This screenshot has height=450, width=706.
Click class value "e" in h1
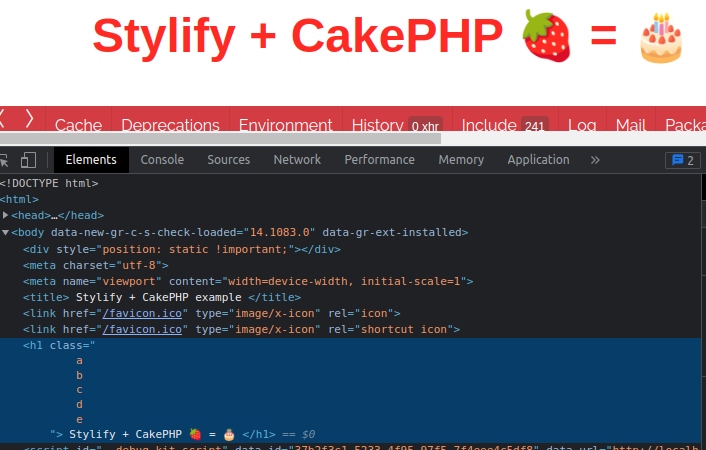click(79, 419)
